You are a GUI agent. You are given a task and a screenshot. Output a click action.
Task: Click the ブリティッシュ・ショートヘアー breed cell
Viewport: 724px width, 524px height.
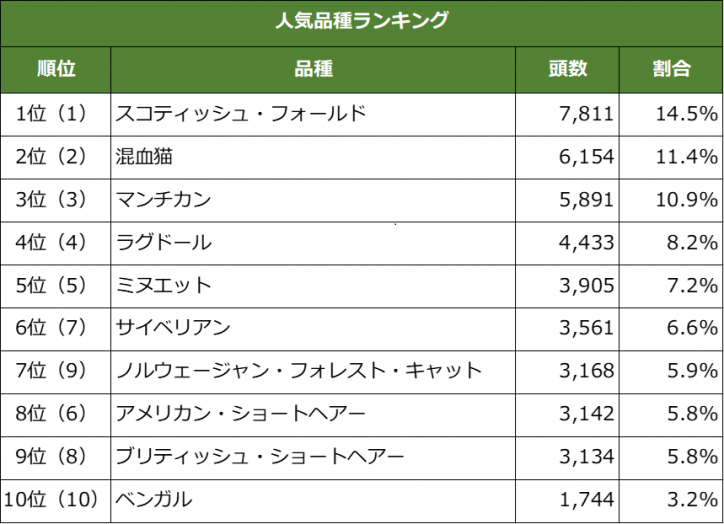coord(313,458)
